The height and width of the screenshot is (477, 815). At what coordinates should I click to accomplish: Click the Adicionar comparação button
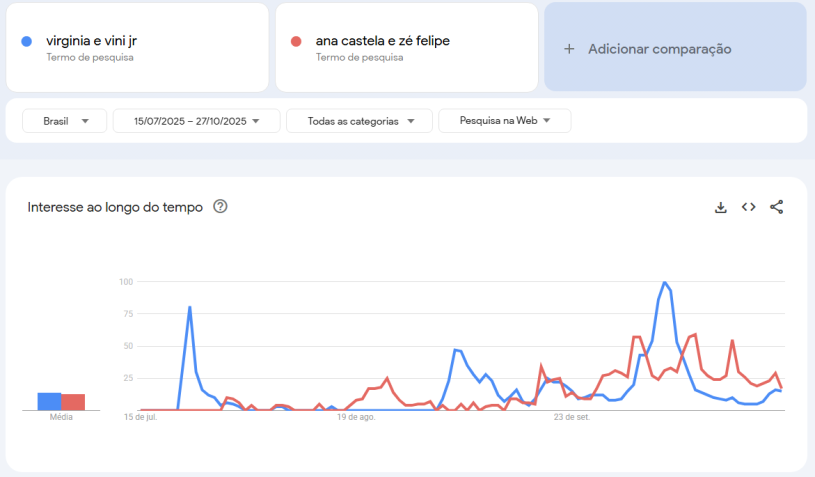pos(659,49)
